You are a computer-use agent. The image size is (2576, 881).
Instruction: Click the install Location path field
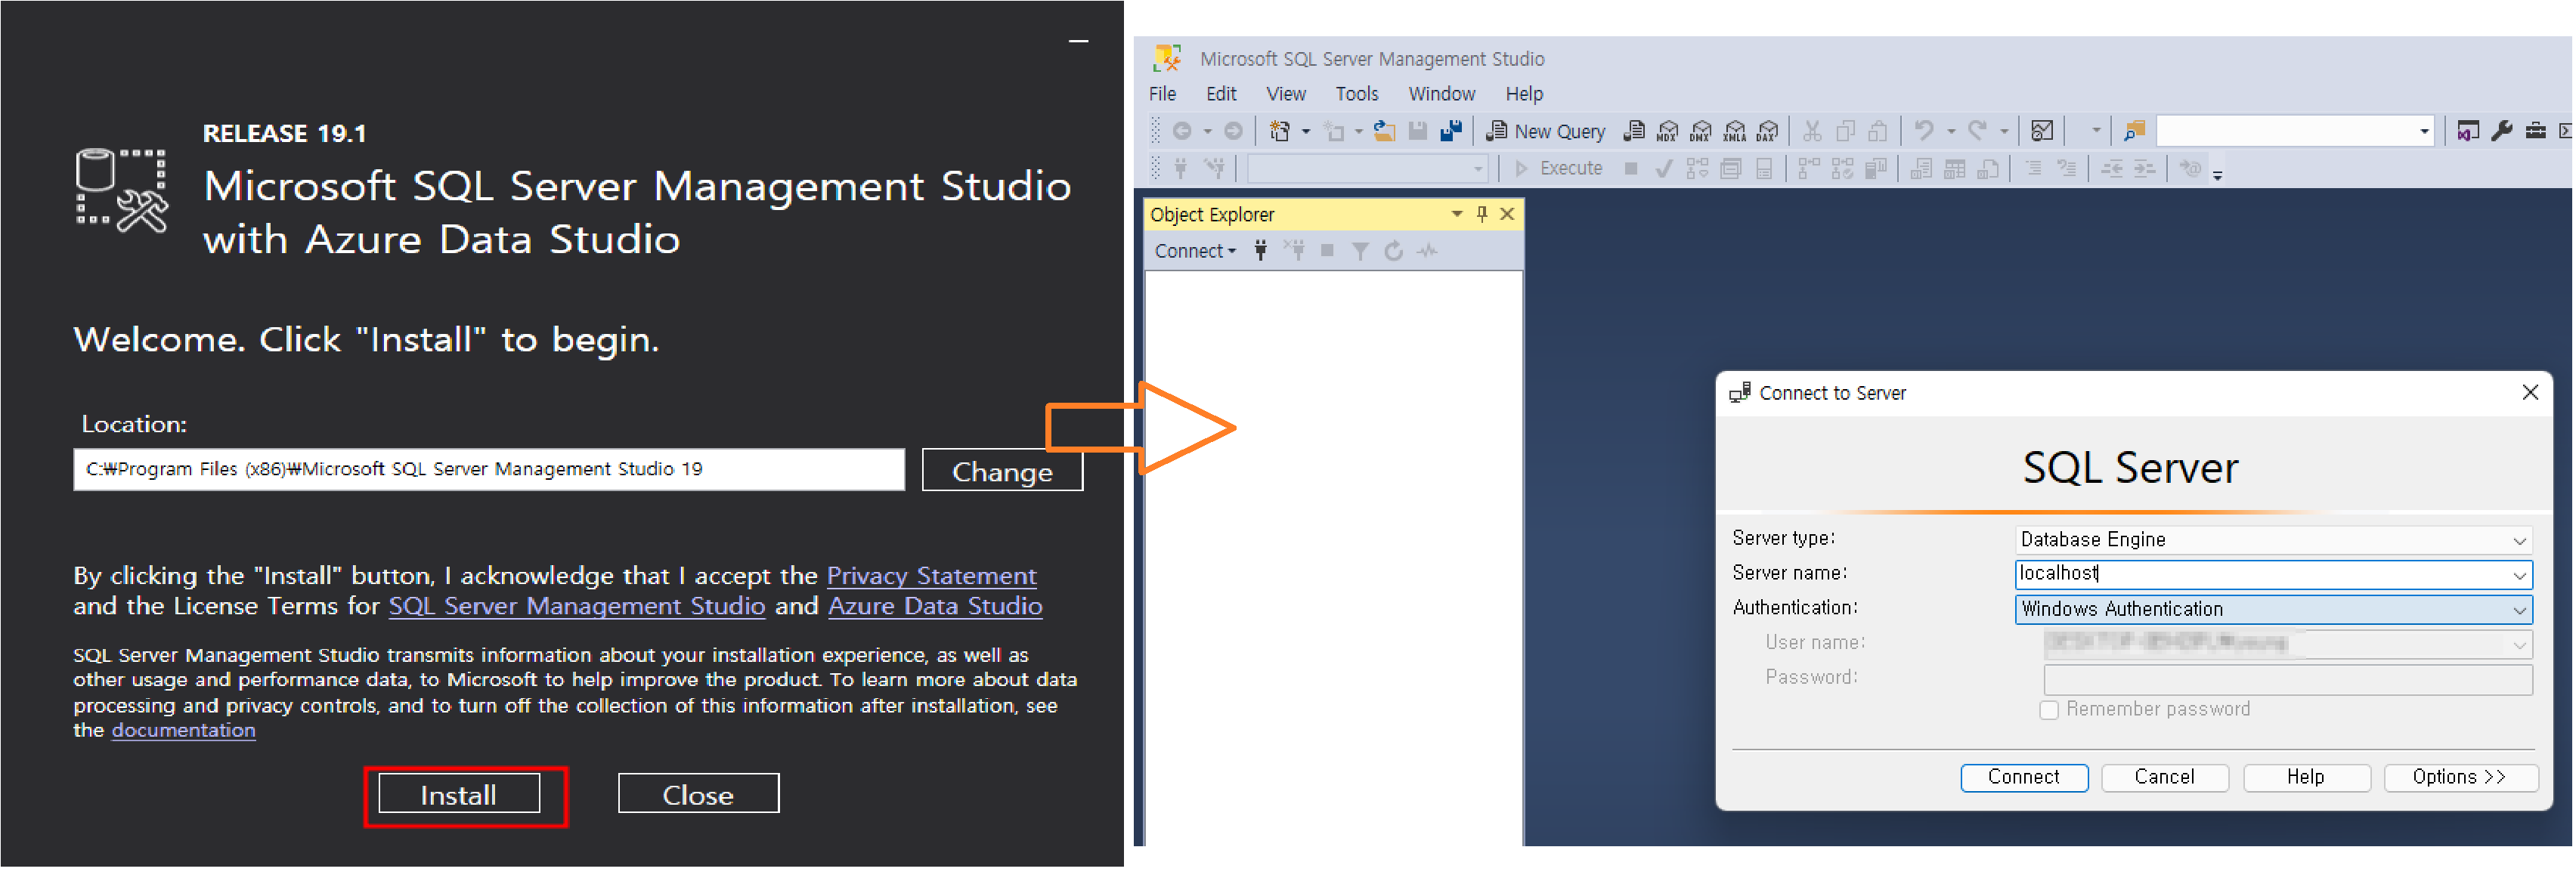click(488, 470)
